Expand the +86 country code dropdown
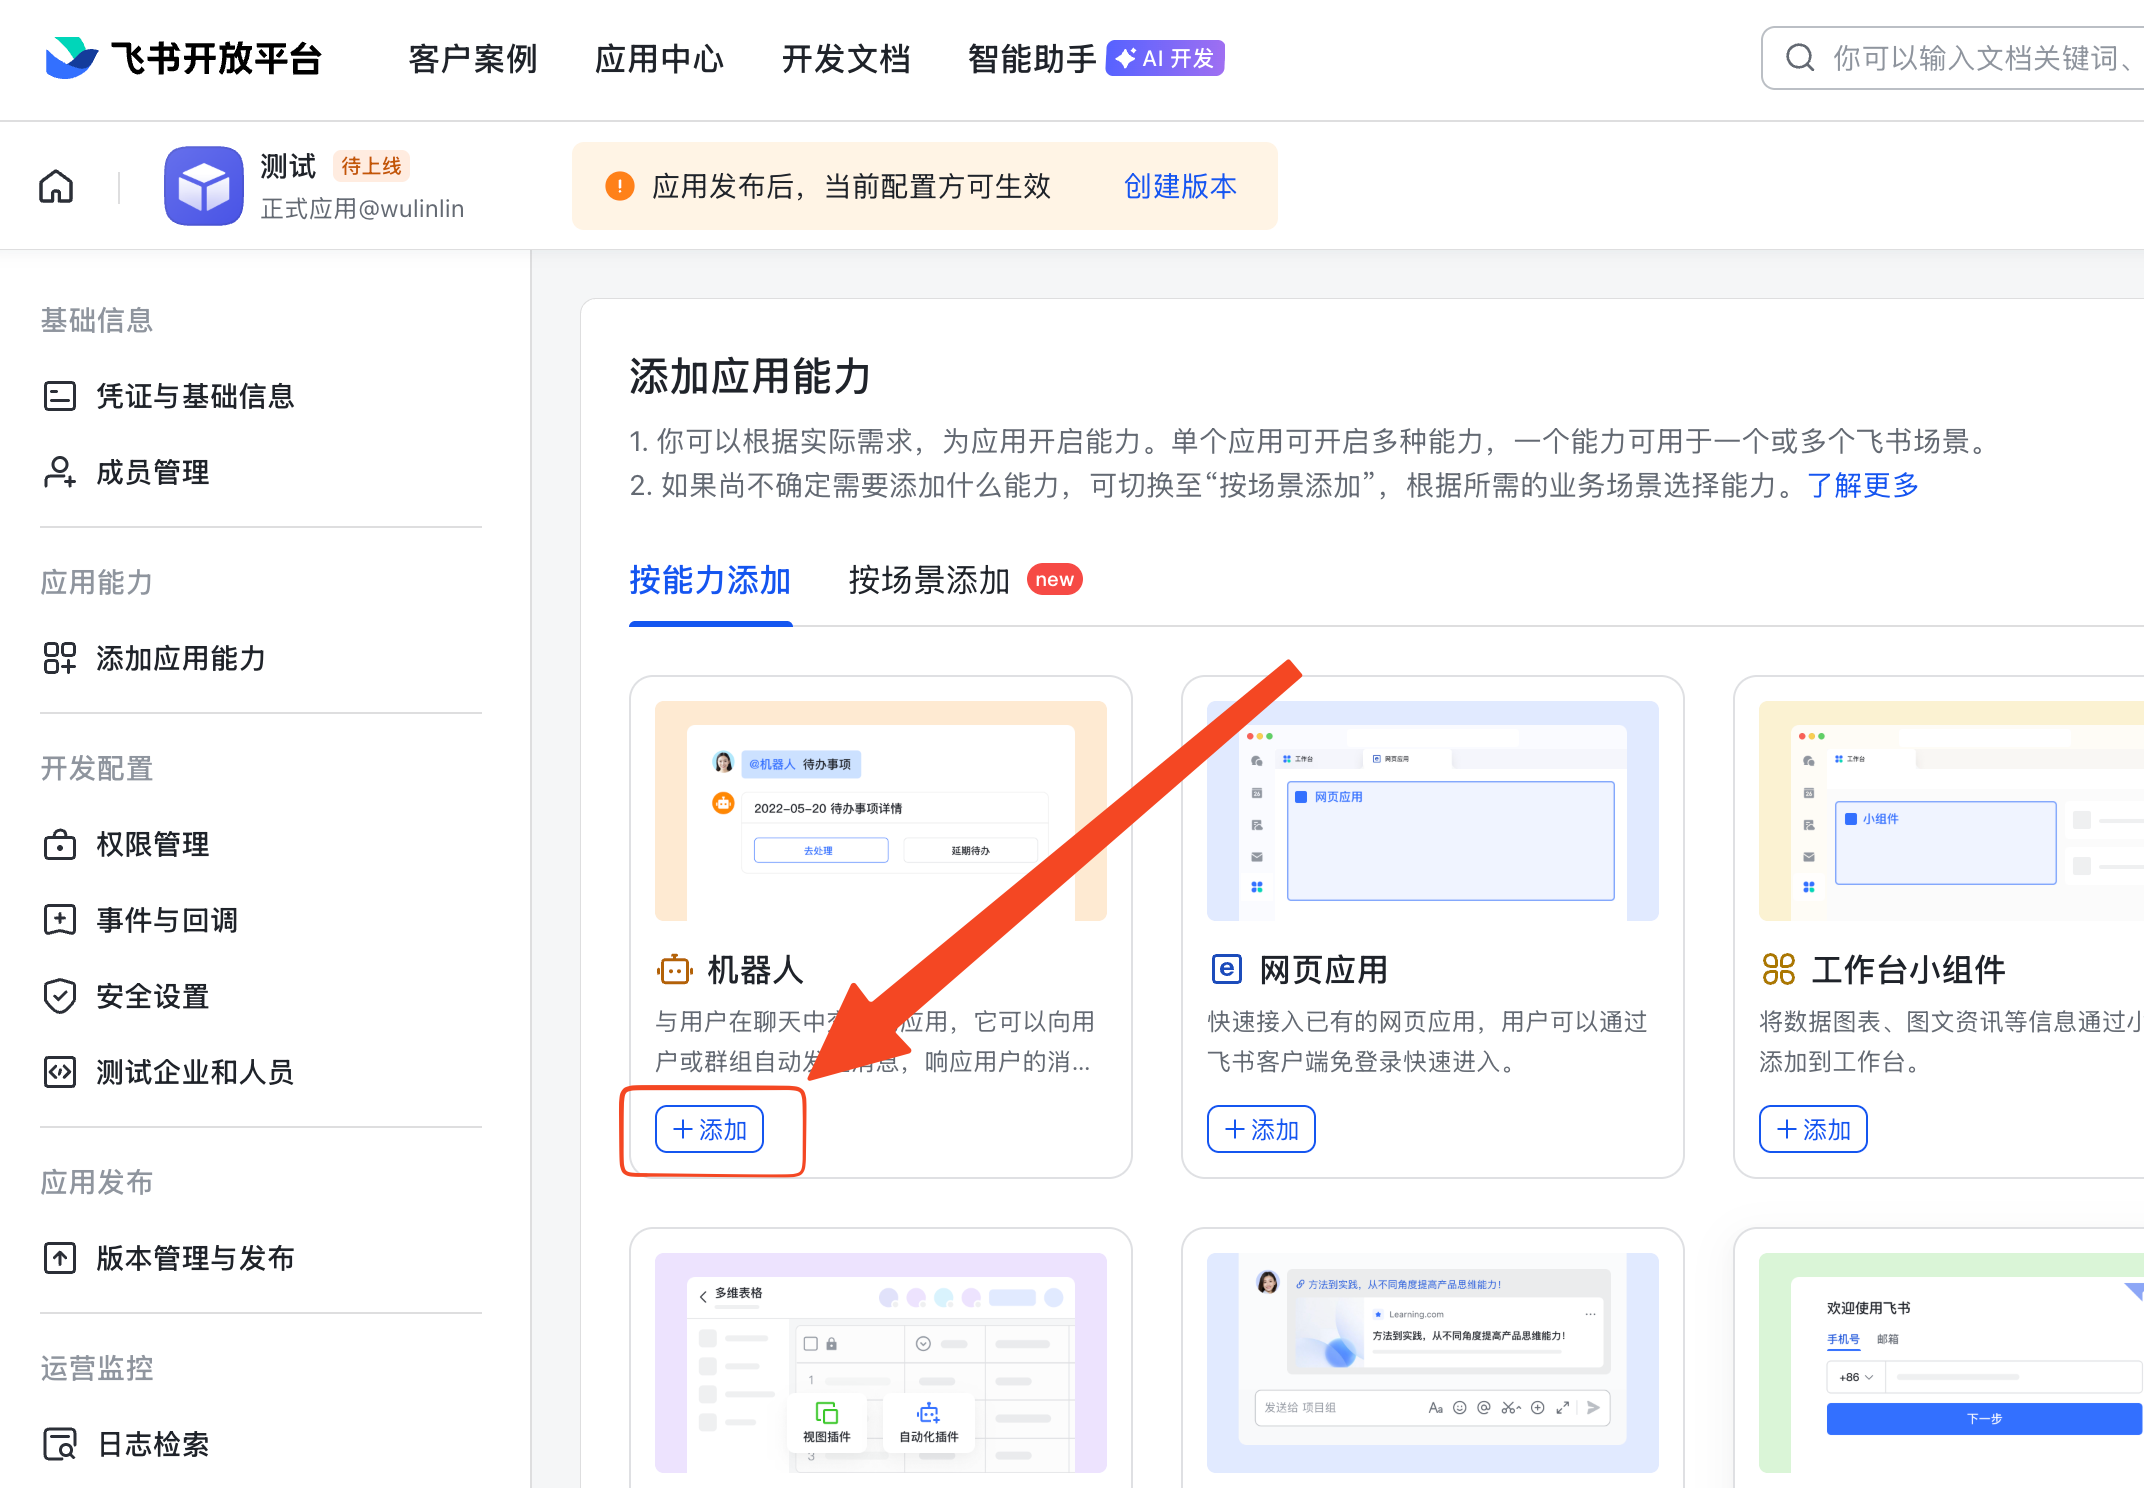Screen dimensions: 2144x1488 pyautogui.click(x=1854, y=1376)
